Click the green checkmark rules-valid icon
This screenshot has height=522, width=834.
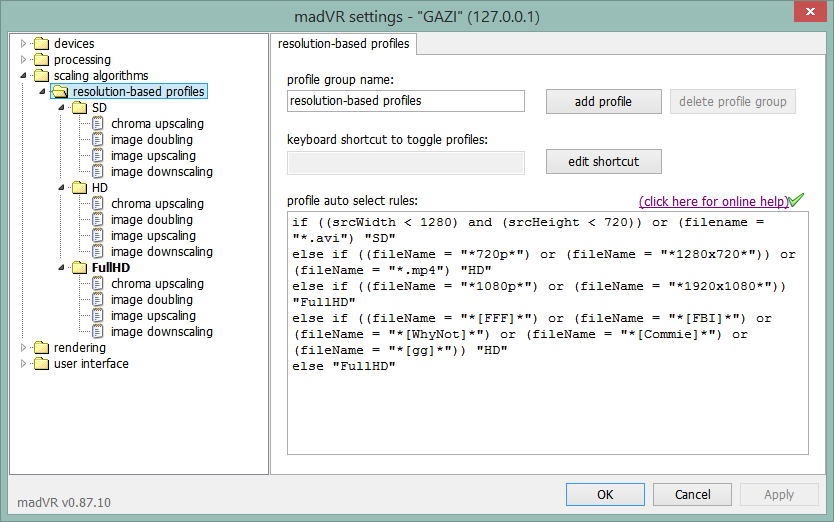796,200
